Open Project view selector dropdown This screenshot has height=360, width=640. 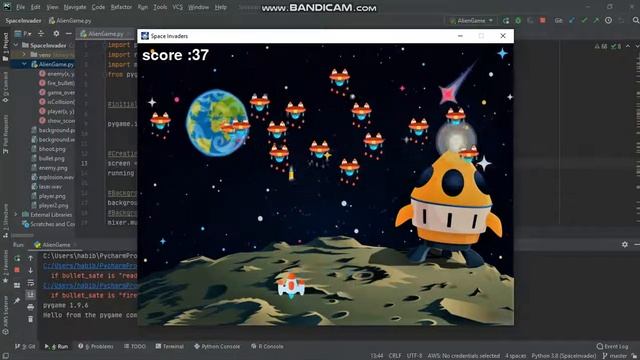[x=23, y=33]
